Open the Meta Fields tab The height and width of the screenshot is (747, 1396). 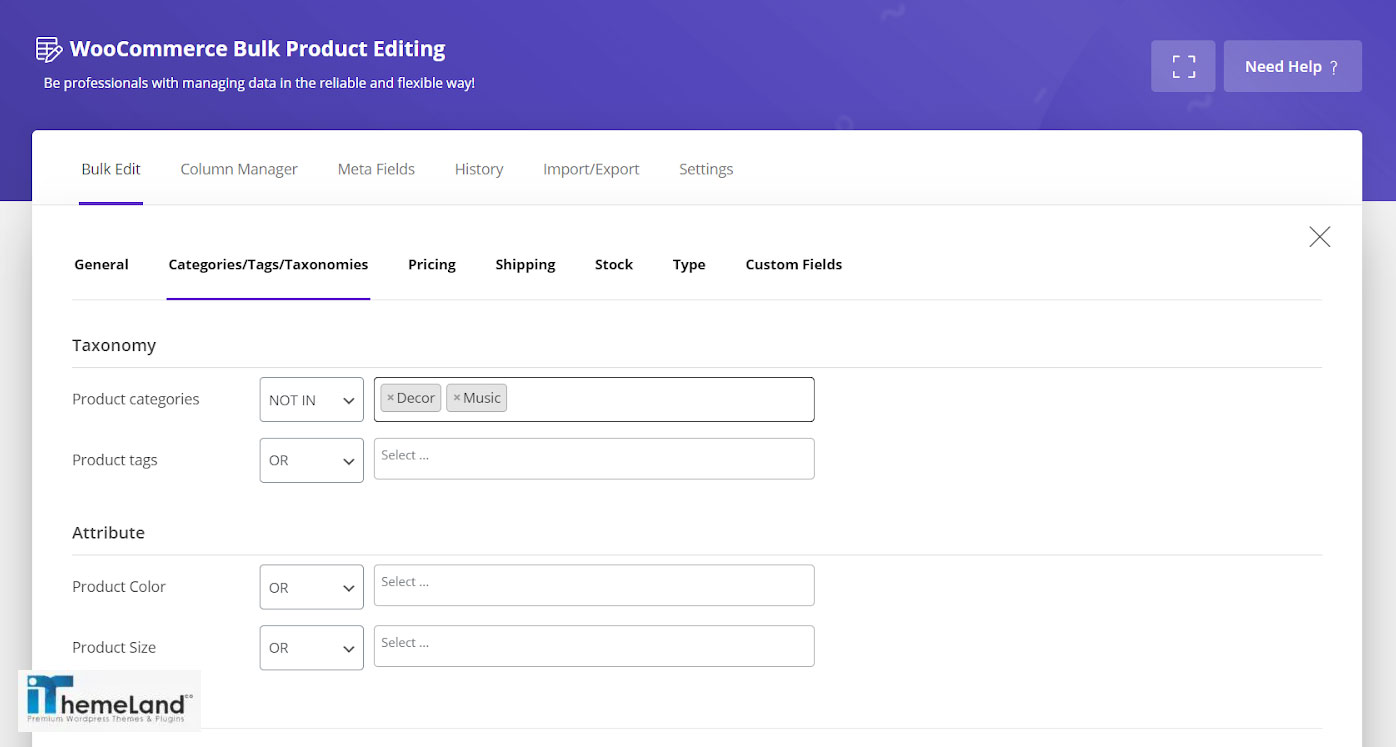pyautogui.click(x=376, y=169)
